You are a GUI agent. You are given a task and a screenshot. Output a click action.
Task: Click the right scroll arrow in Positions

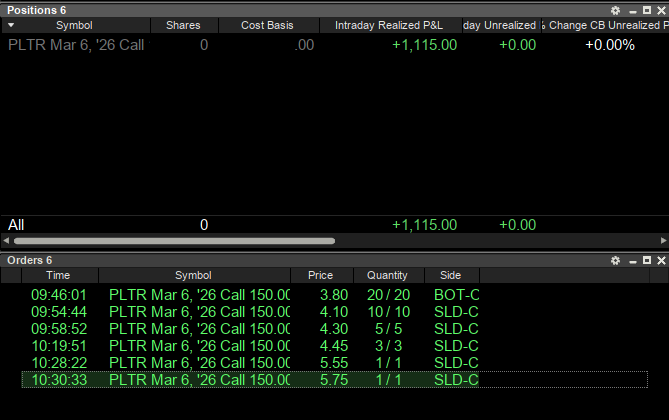click(663, 241)
